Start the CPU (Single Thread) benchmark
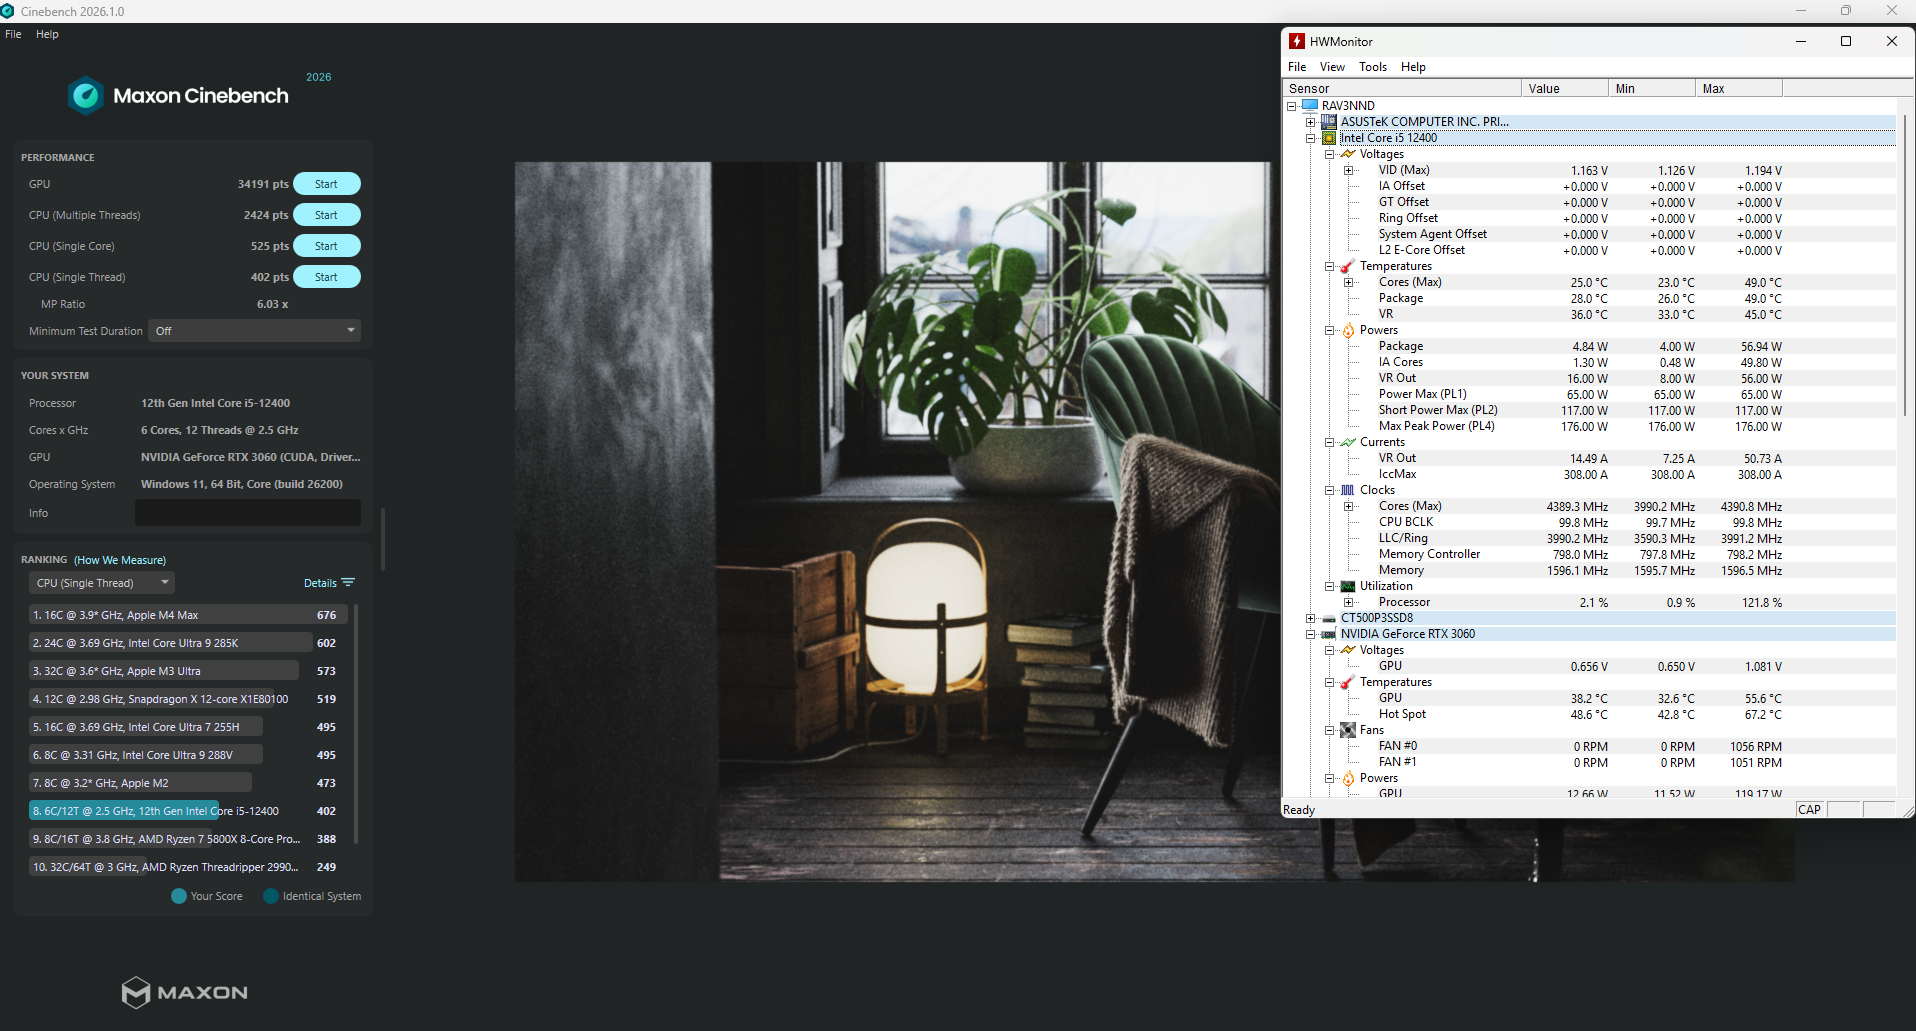This screenshot has height=1031, width=1916. tap(327, 277)
